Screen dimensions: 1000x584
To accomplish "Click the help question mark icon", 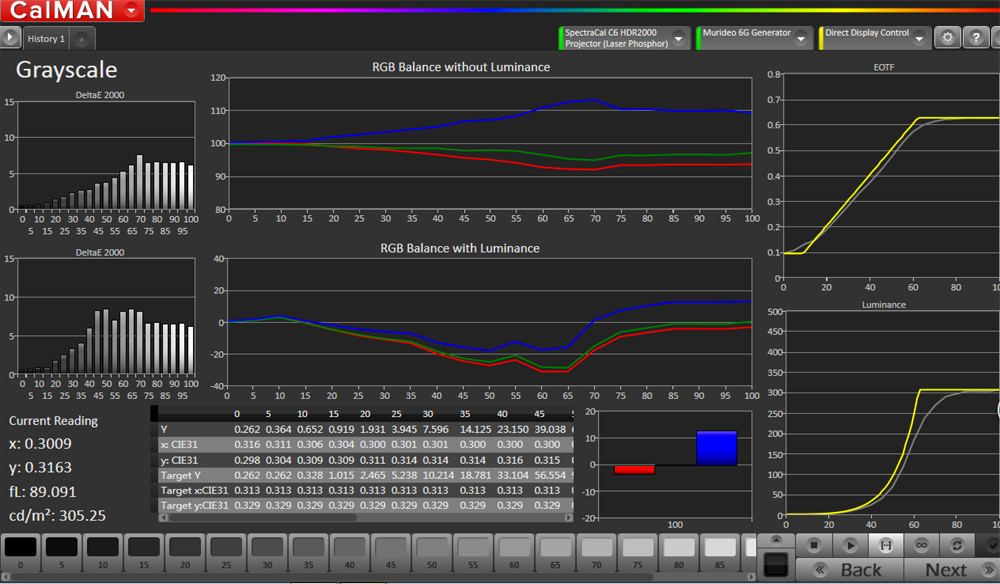I will (x=976, y=39).
